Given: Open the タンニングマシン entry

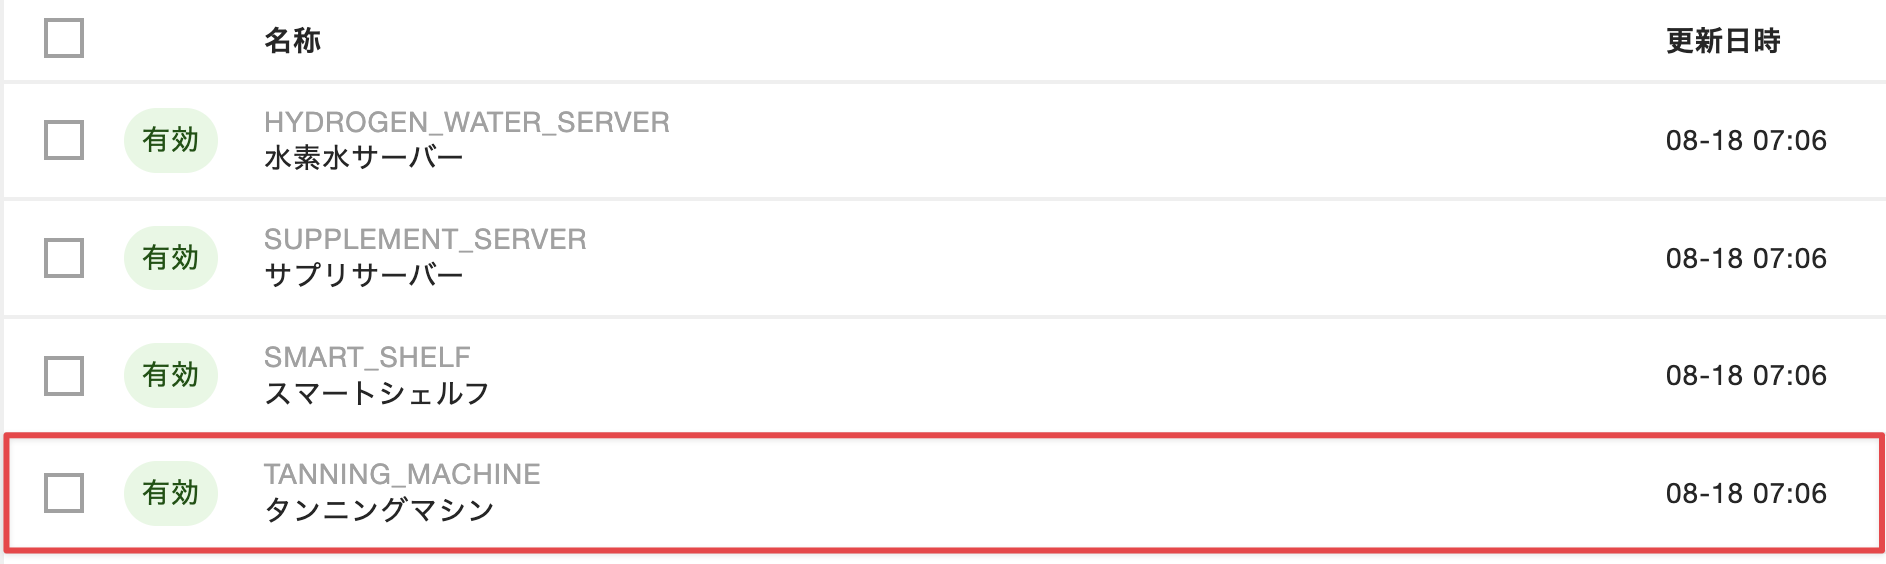Looking at the screenshot, I should [x=379, y=510].
